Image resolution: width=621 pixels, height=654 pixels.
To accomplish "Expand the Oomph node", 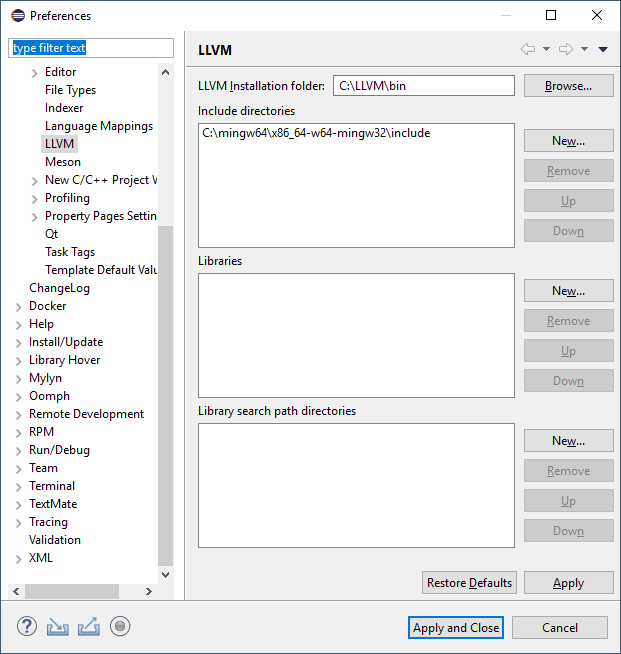I will 19,397.
